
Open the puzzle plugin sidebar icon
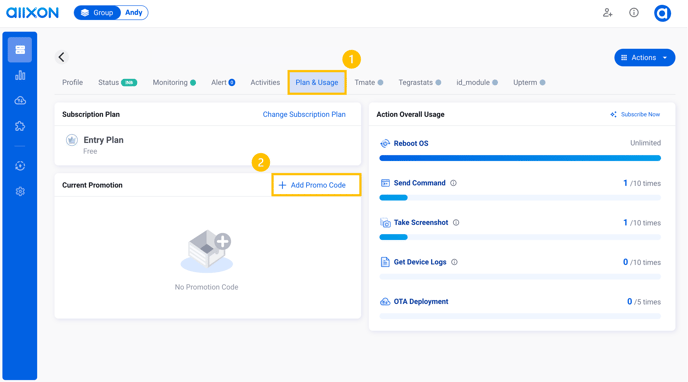pos(20,126)
